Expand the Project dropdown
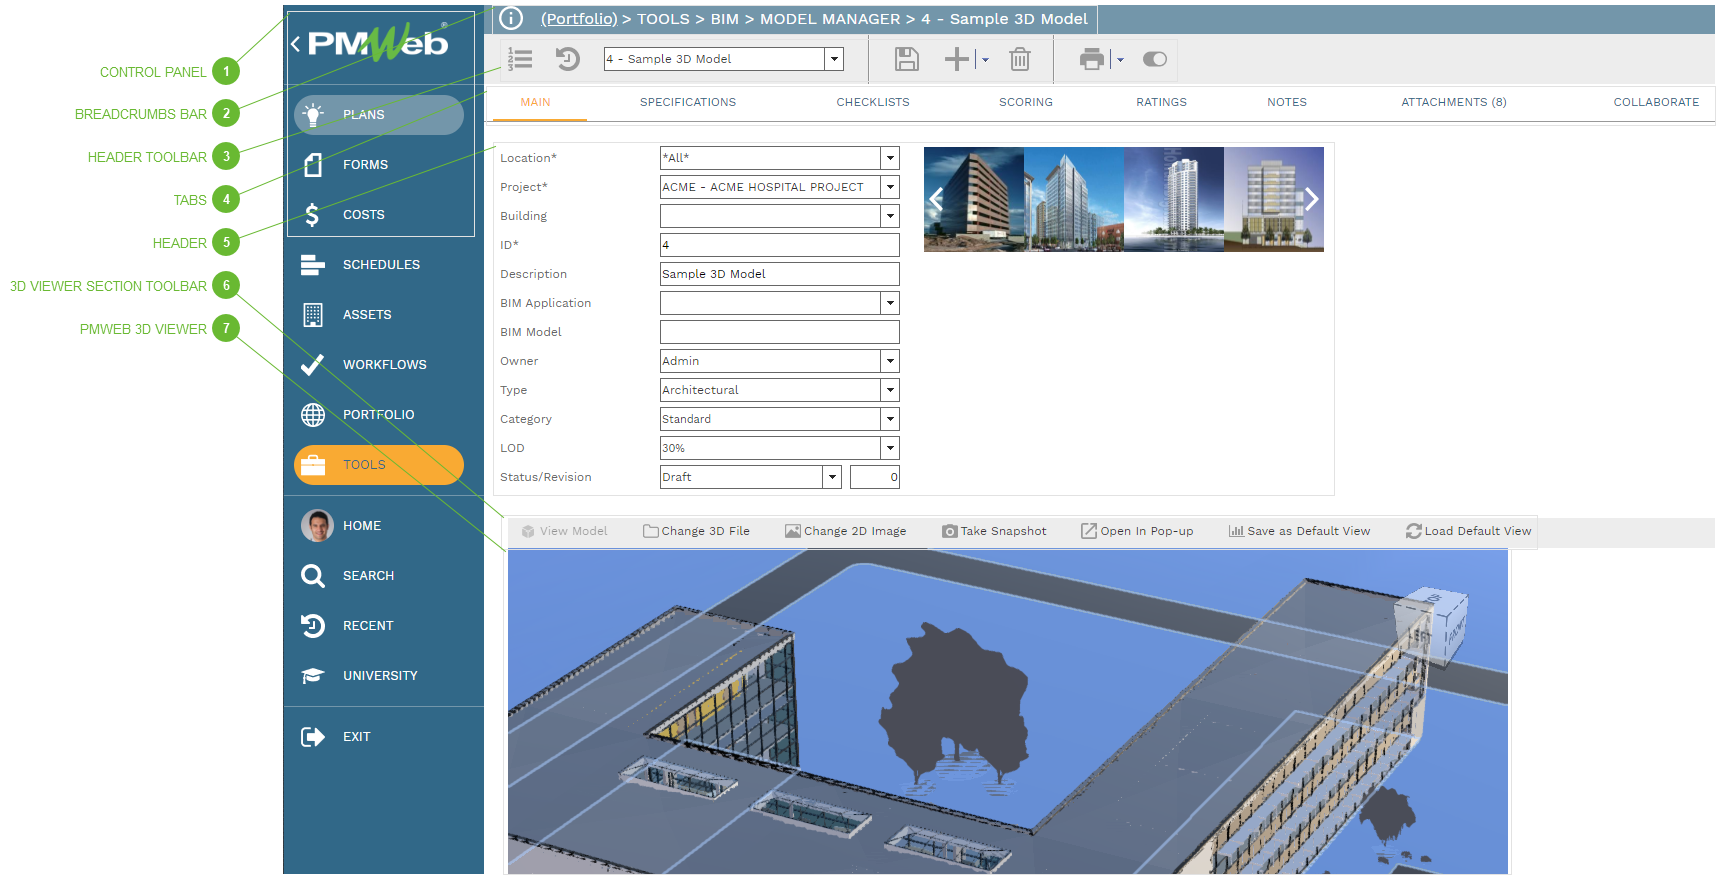Image resolution: width=1721 pixels, height=880 pixels. click(x=890, y=187)
